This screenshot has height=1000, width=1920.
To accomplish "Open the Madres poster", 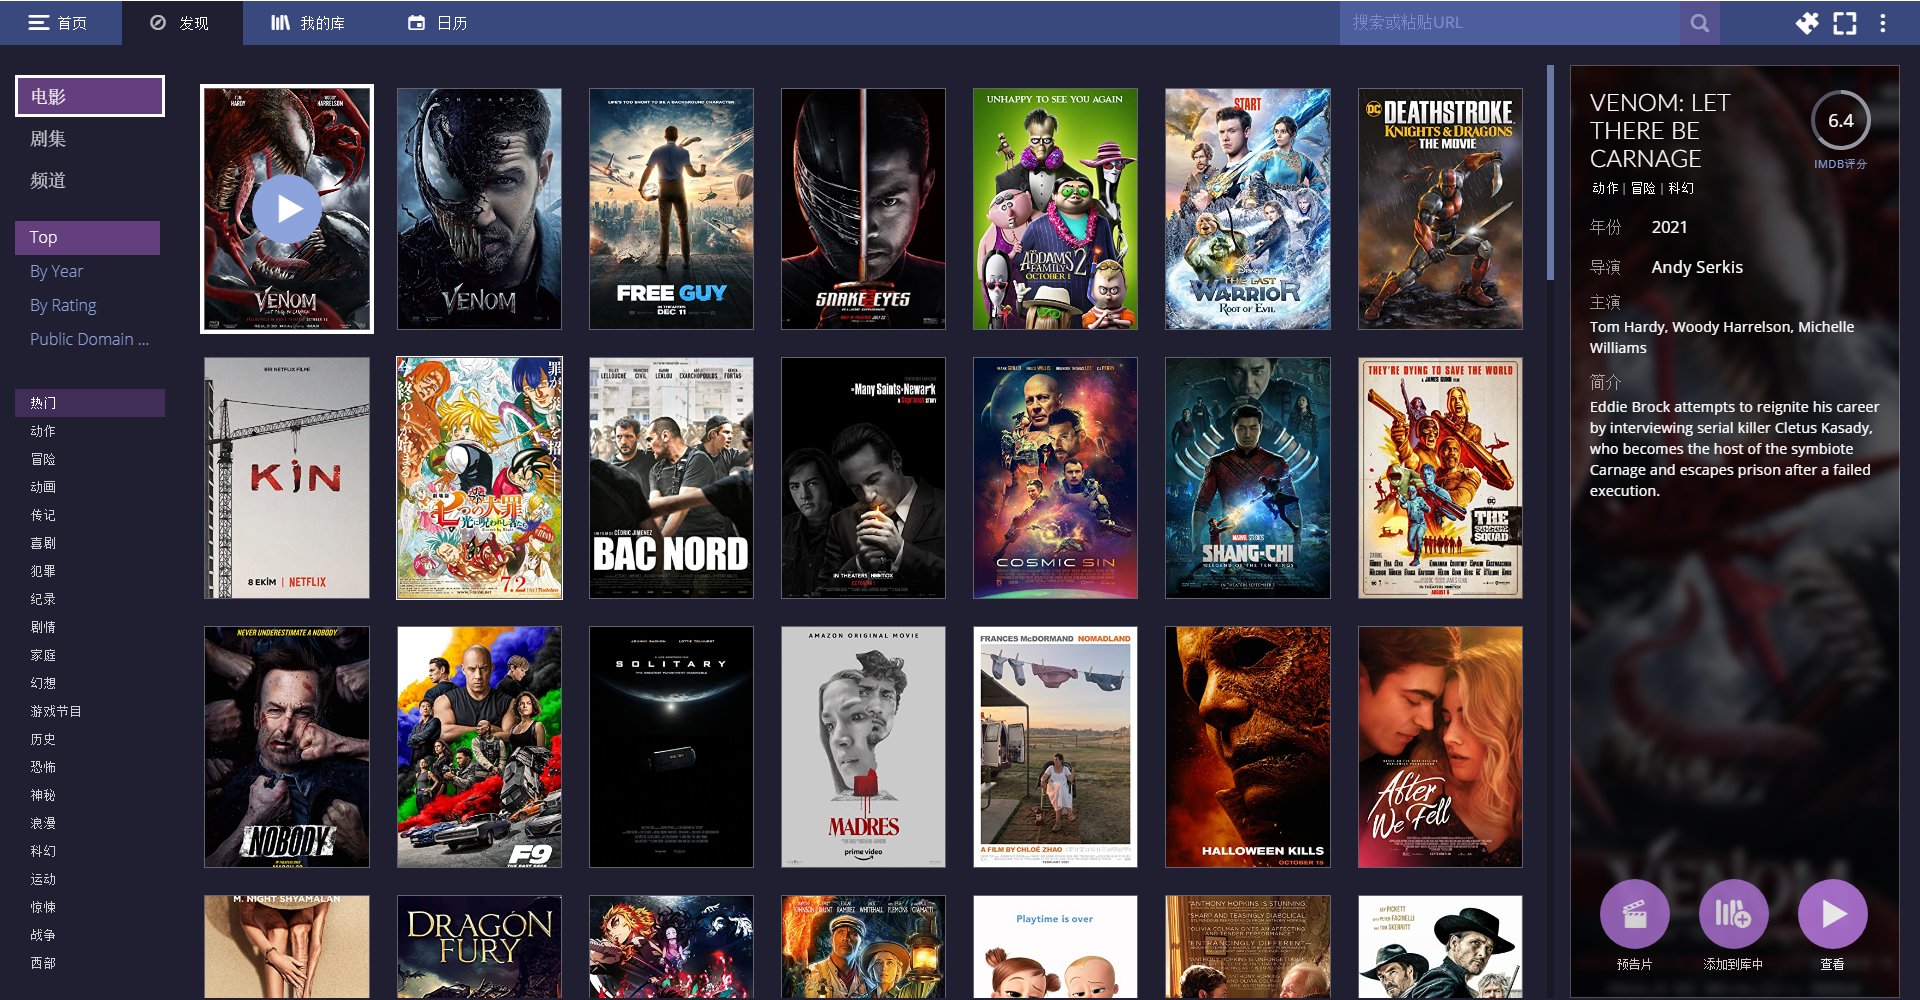I will click(x=863, y=747).
